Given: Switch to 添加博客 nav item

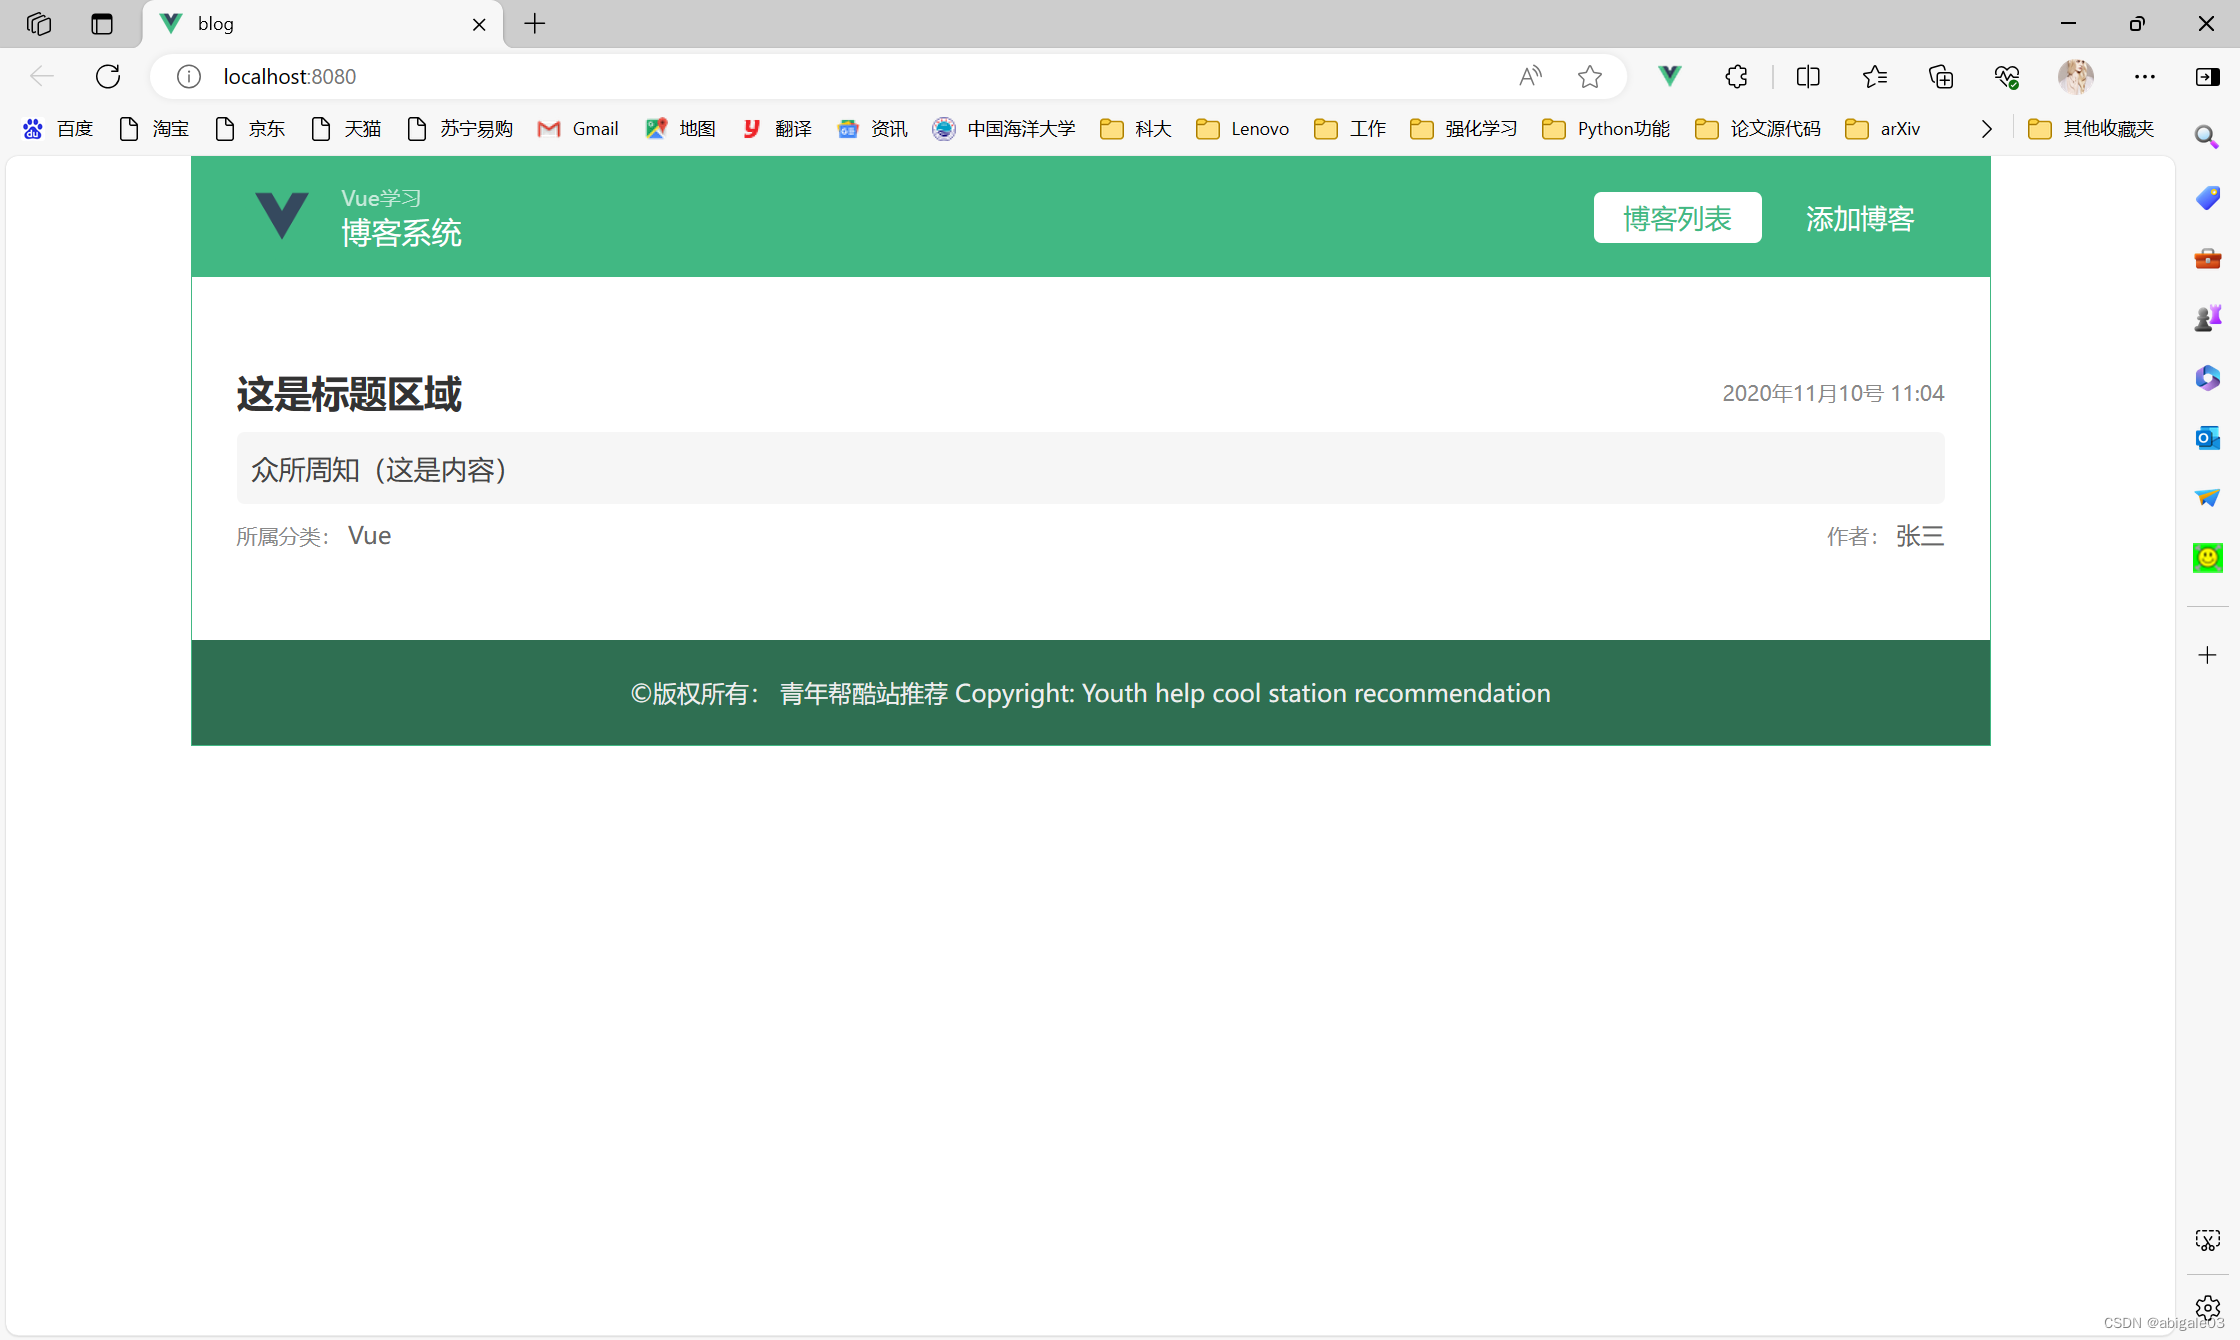Looking at the screenshot, I should (x=1859, y=218).
